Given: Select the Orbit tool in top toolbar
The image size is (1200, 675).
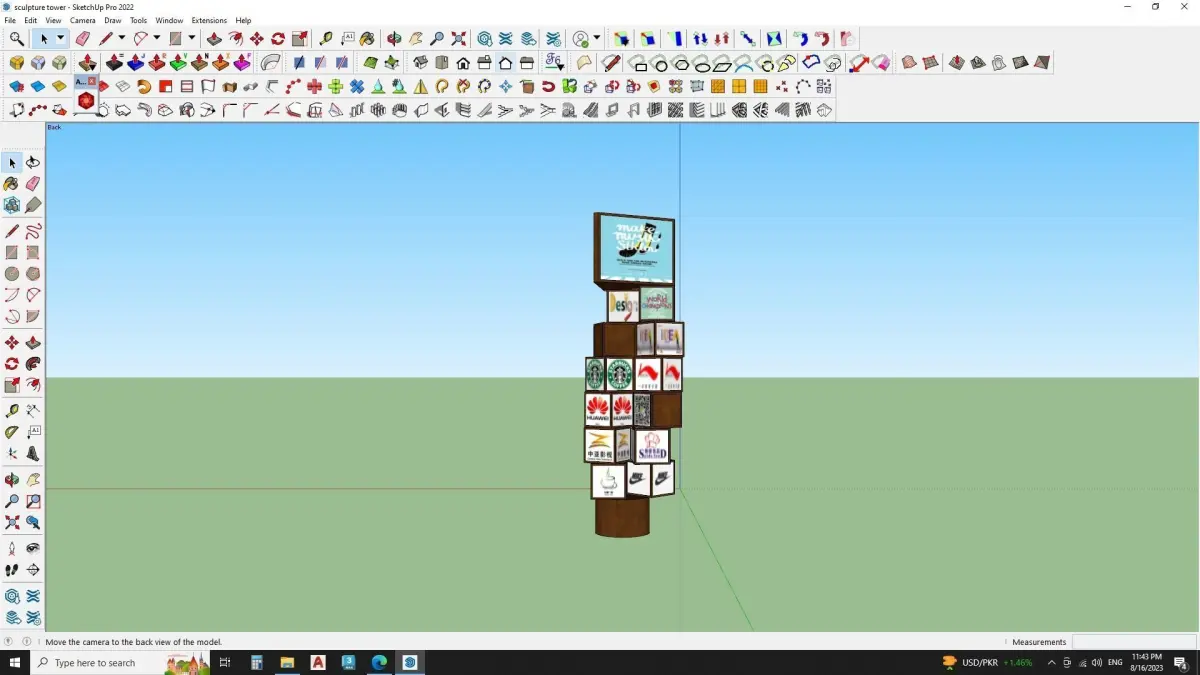Looking at the screenshot, I should (x=394, y=39).
